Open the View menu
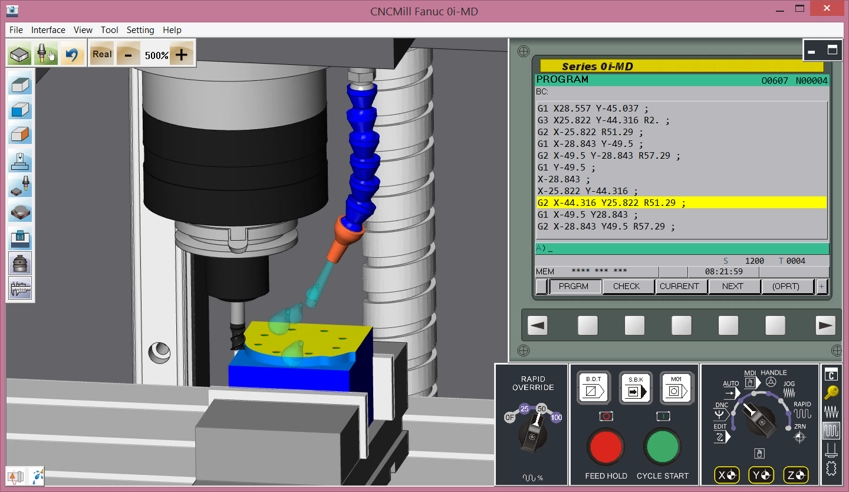The image size is (849, 492). coord(83,30)
